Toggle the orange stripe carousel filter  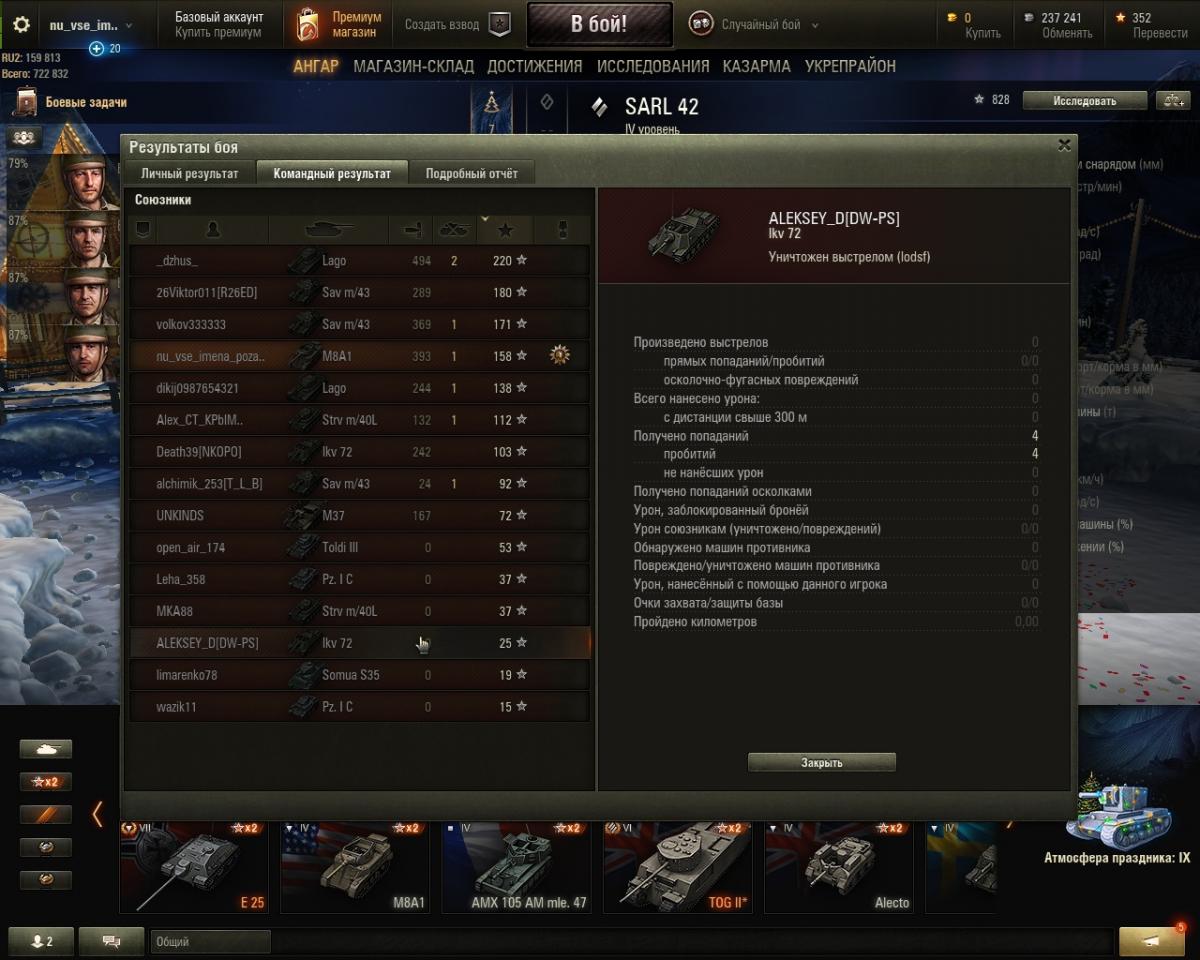46,814
